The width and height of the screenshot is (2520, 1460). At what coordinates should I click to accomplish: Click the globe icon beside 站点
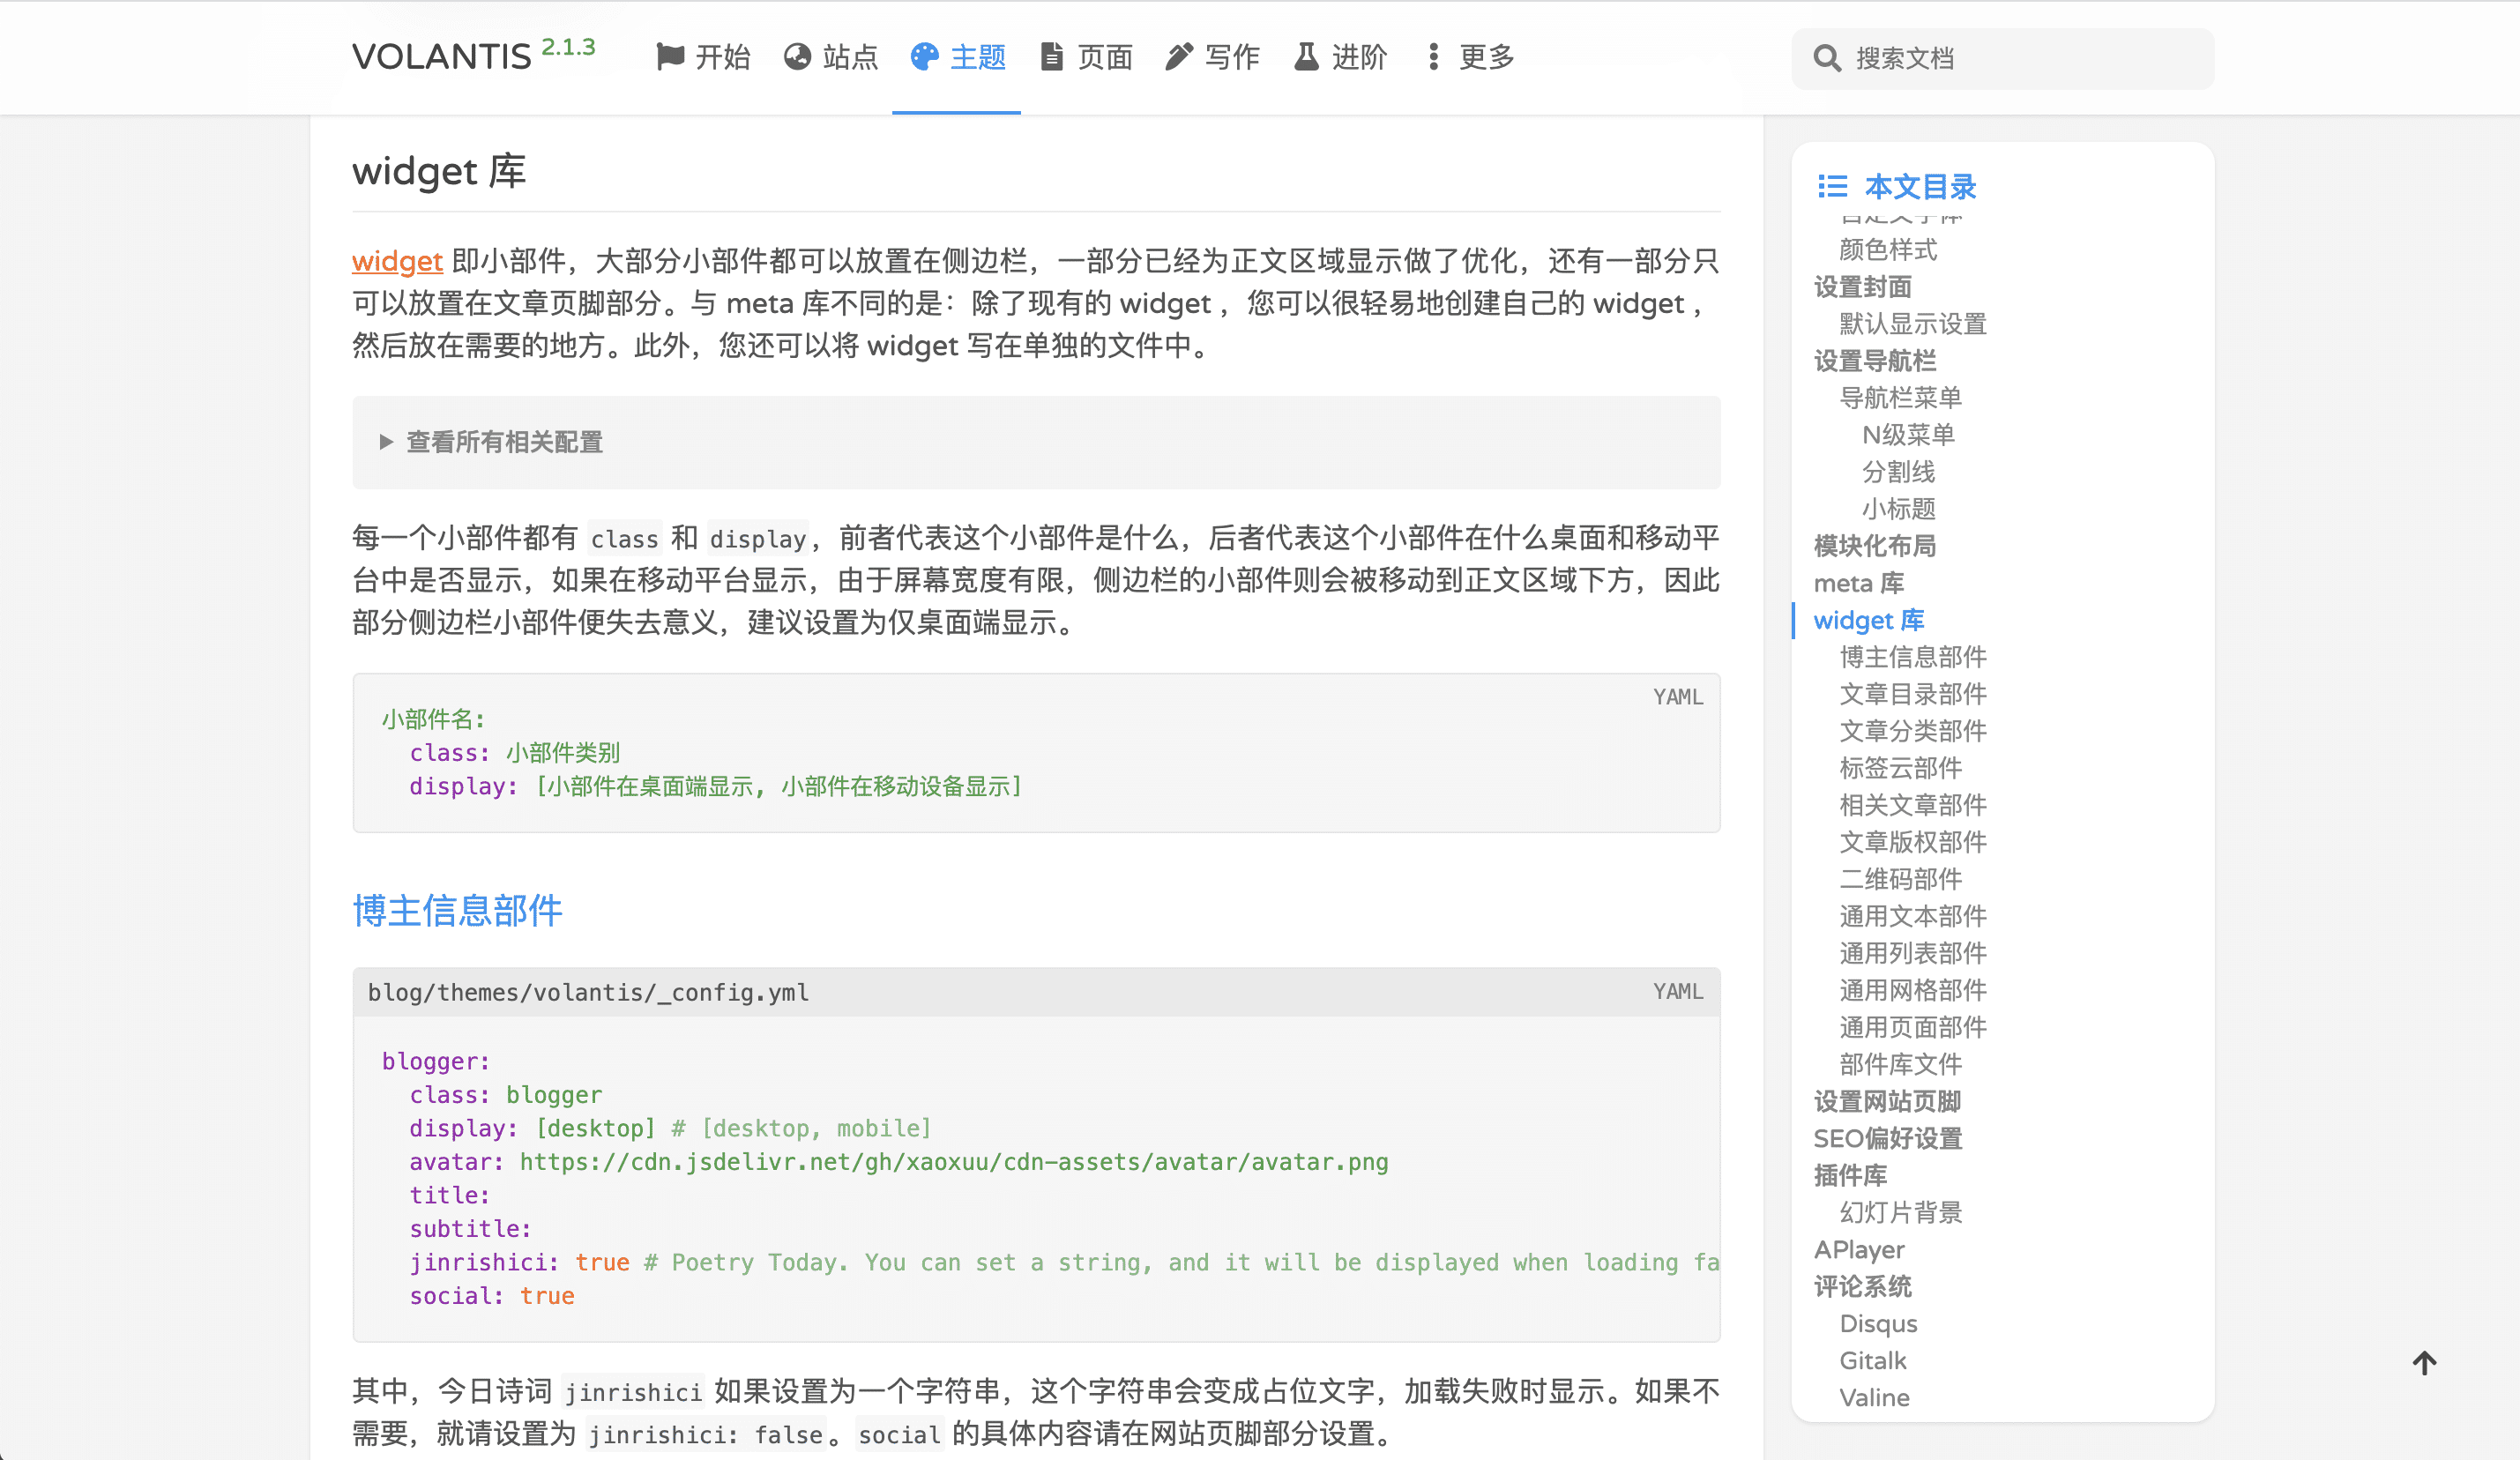click(x=797, y=57)
